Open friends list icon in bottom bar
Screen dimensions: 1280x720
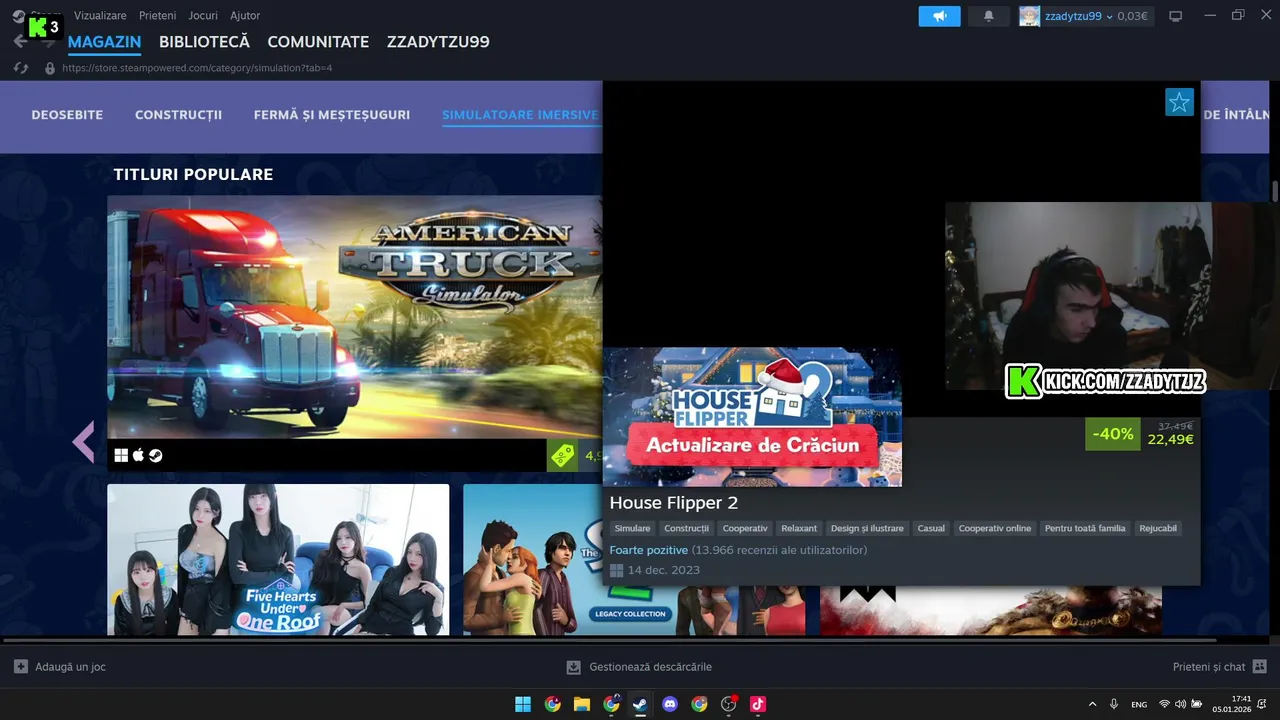point(1259,666)
